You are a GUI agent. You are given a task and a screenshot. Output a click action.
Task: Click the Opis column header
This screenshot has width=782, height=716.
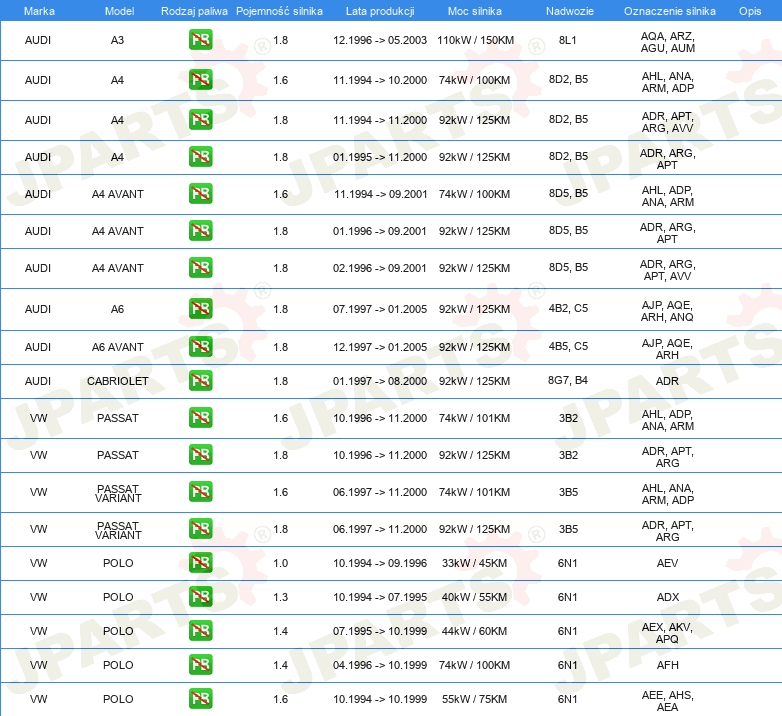750,11
